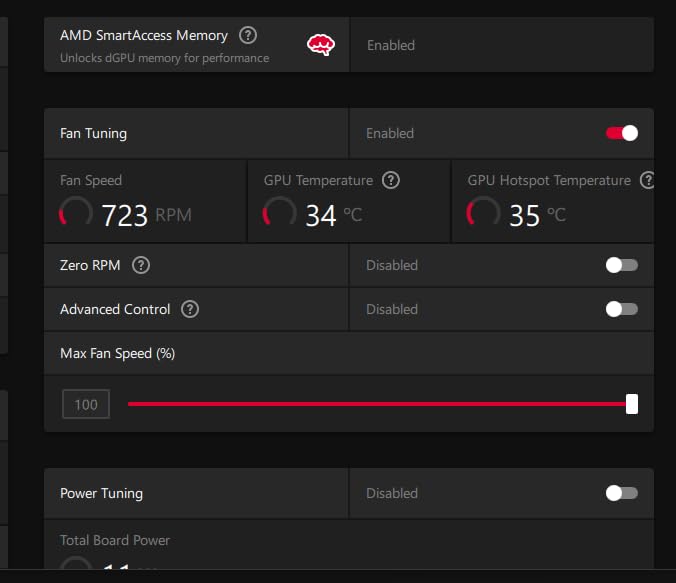This screenshot has width=676, height=583.
Task: Click the Max Fan Speed red slider track
Action: click(x=377, y=404)
